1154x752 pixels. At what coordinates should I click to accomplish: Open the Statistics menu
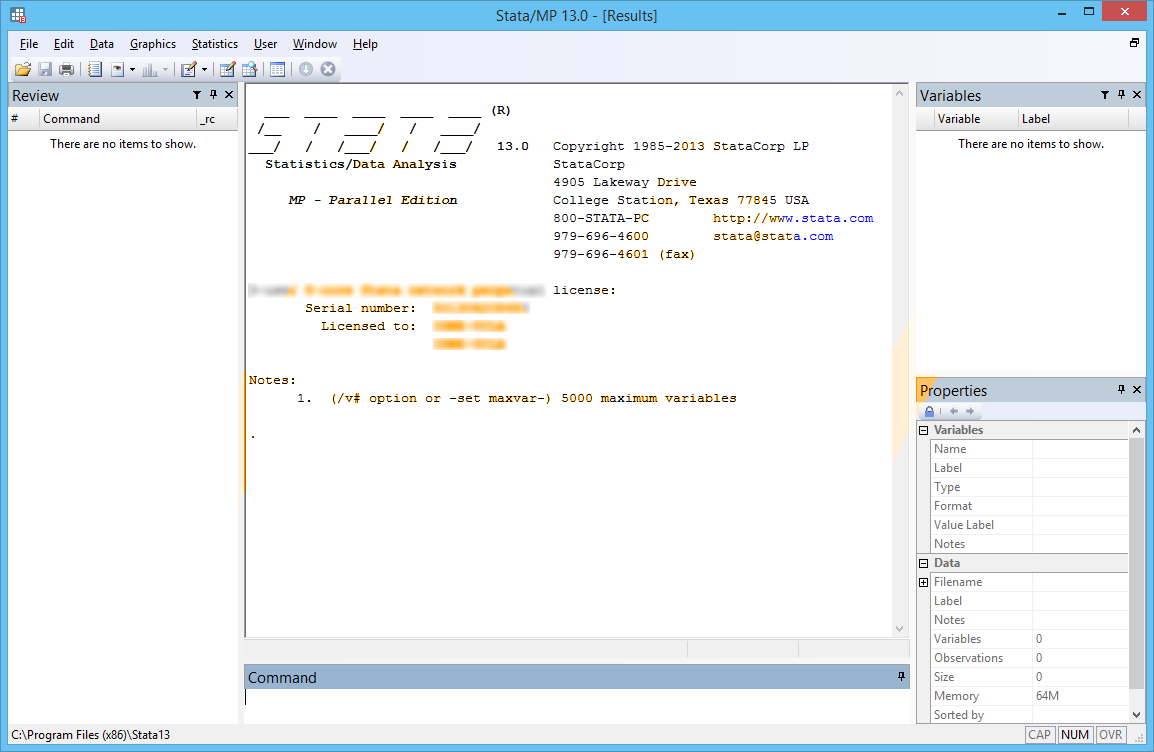(x=215, y=44)
